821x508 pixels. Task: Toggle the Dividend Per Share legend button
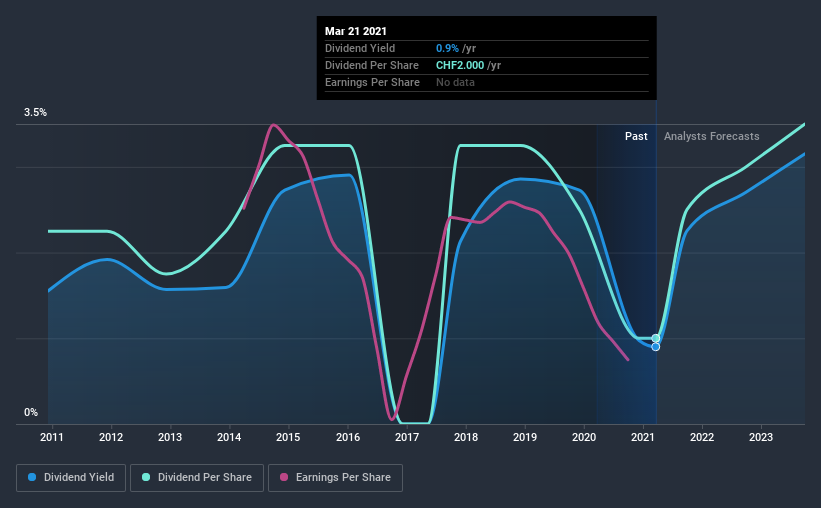197,478
